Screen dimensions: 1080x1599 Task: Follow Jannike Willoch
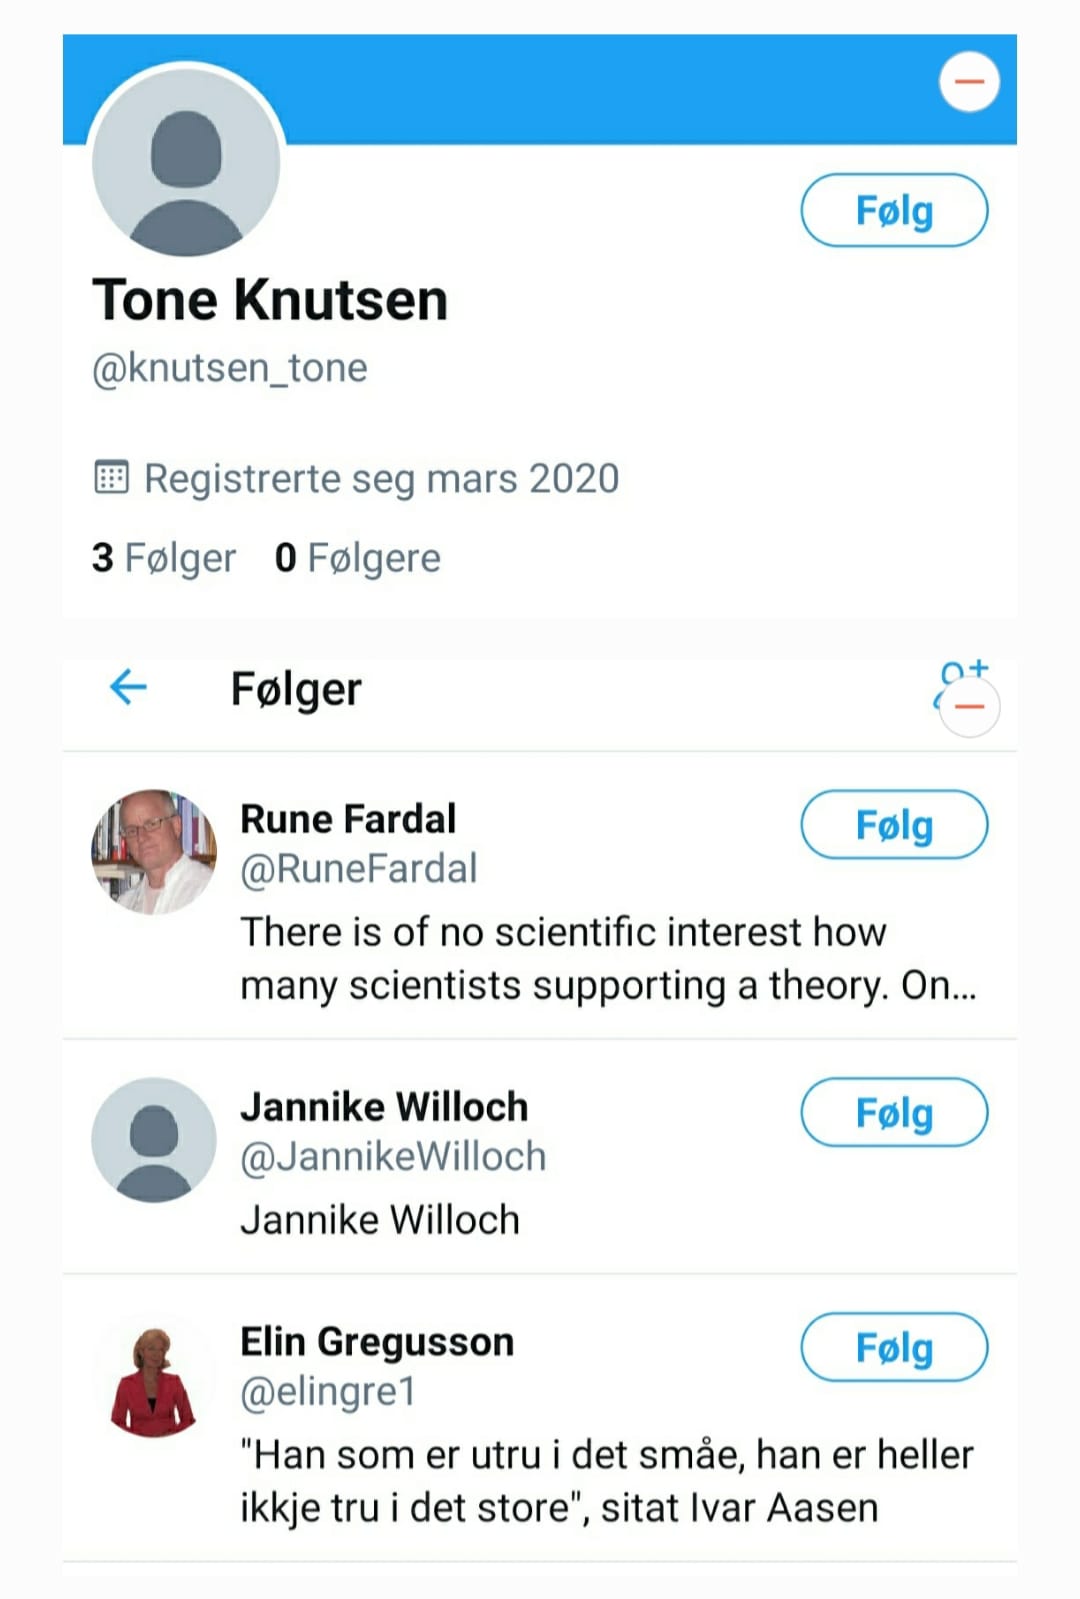[894, 1112]
